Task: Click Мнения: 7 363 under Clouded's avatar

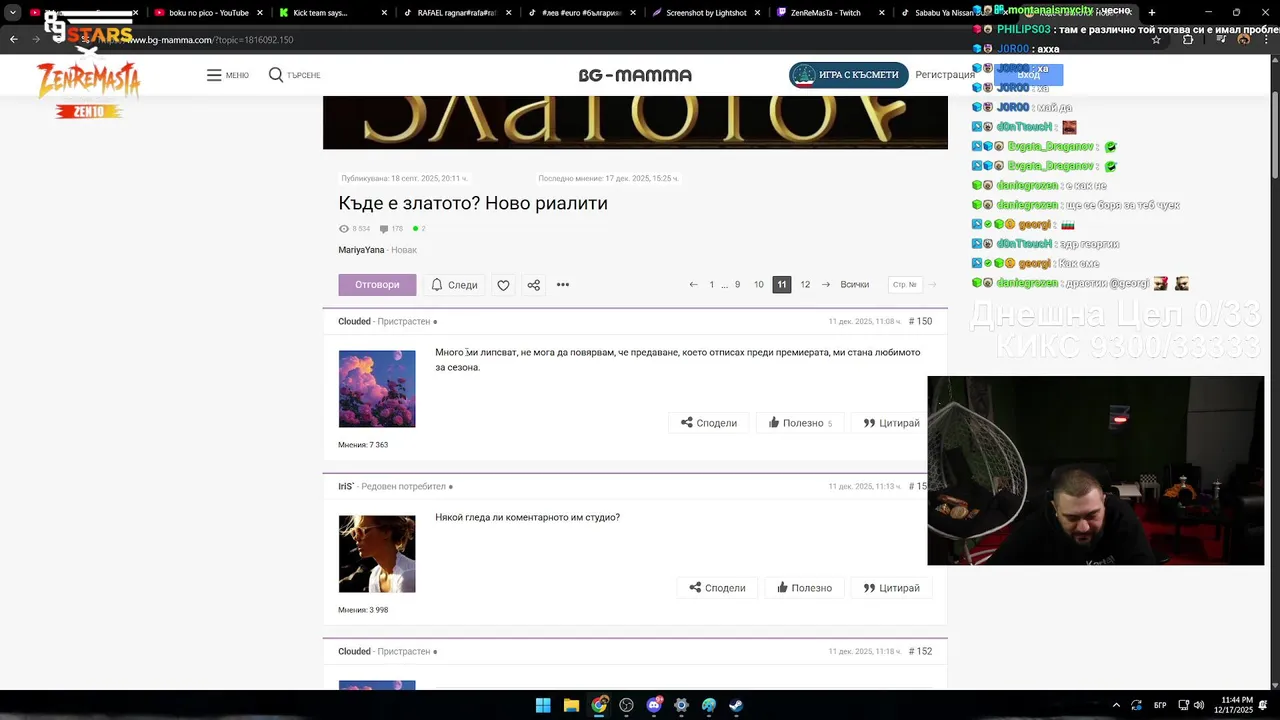Action: 363,445
